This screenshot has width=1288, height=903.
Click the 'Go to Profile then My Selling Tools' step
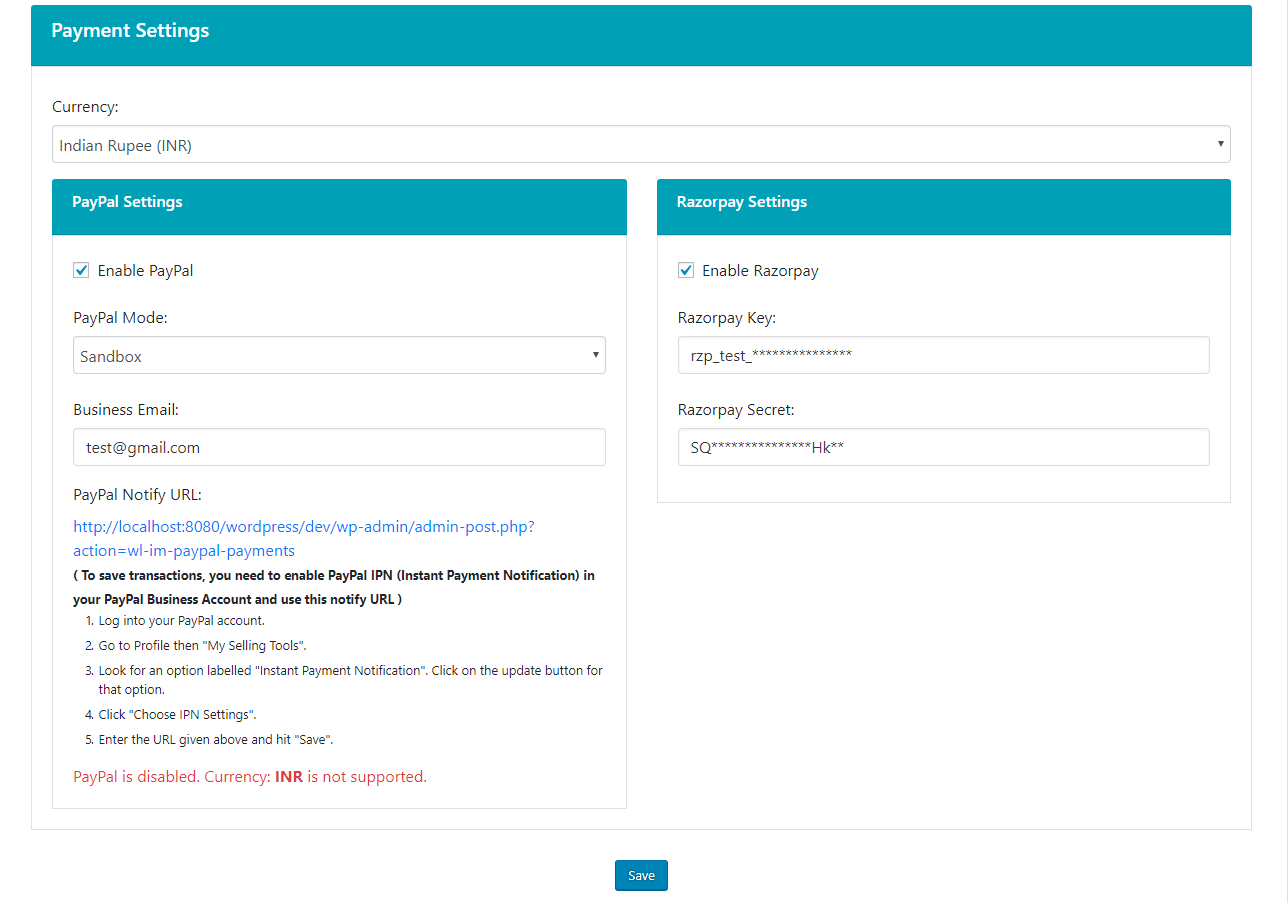click(x=203, y=646)
